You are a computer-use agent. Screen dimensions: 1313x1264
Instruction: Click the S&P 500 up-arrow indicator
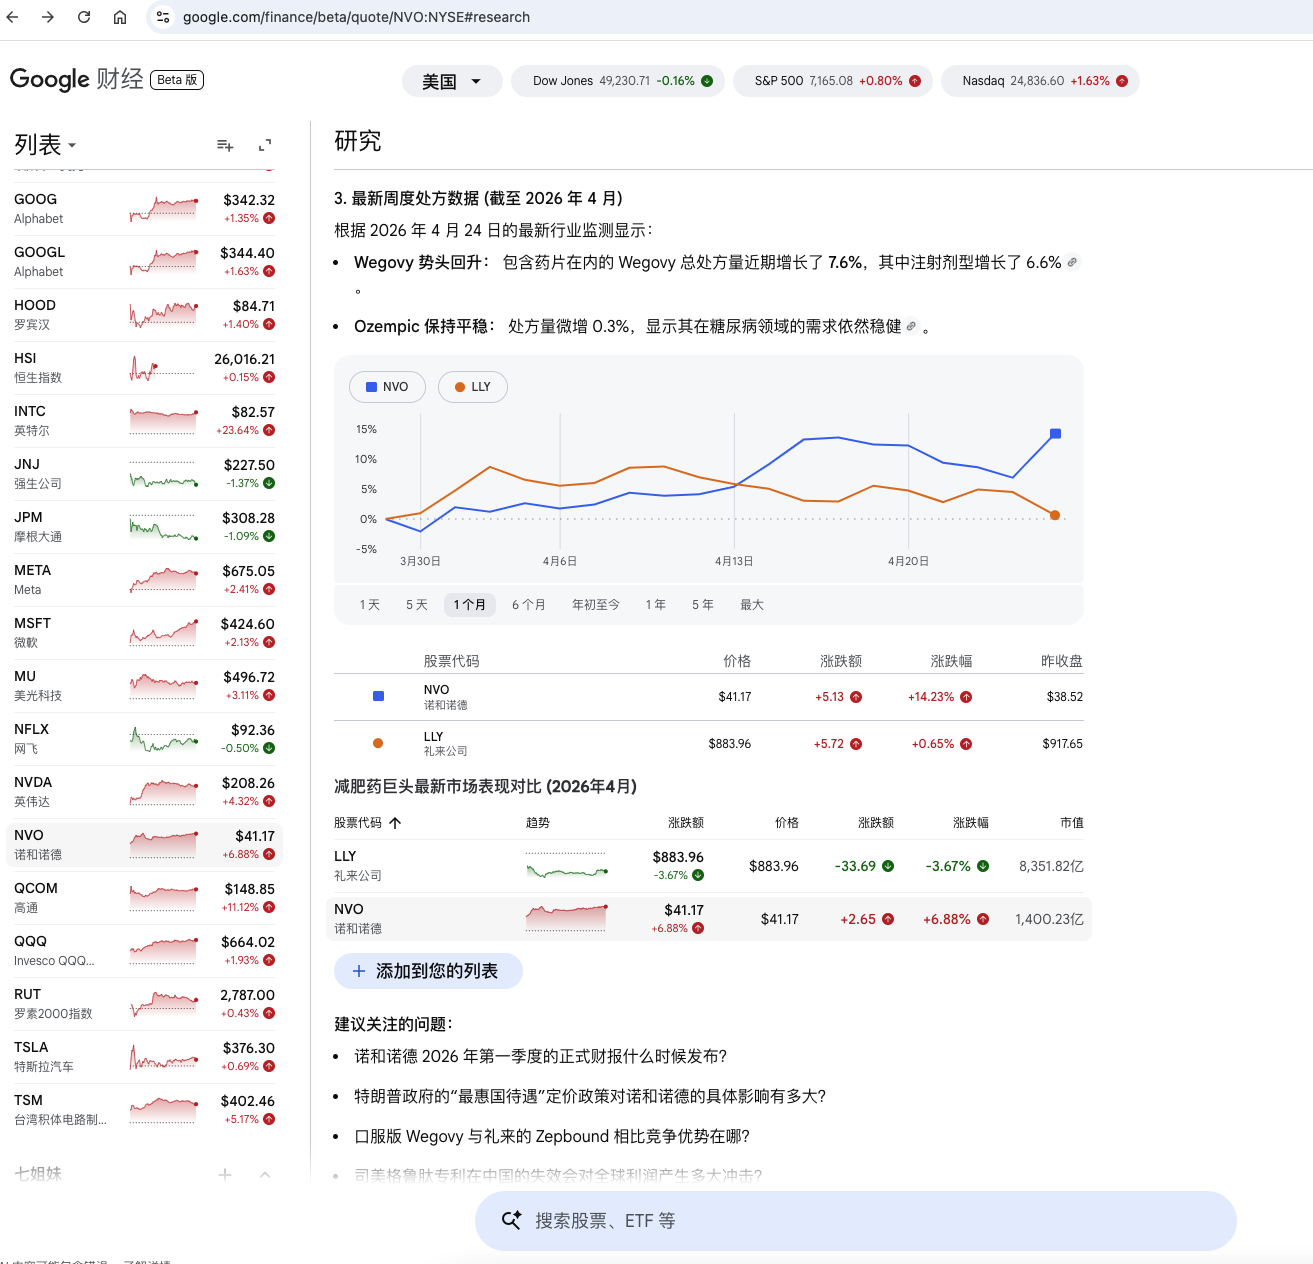coord(915,81)
